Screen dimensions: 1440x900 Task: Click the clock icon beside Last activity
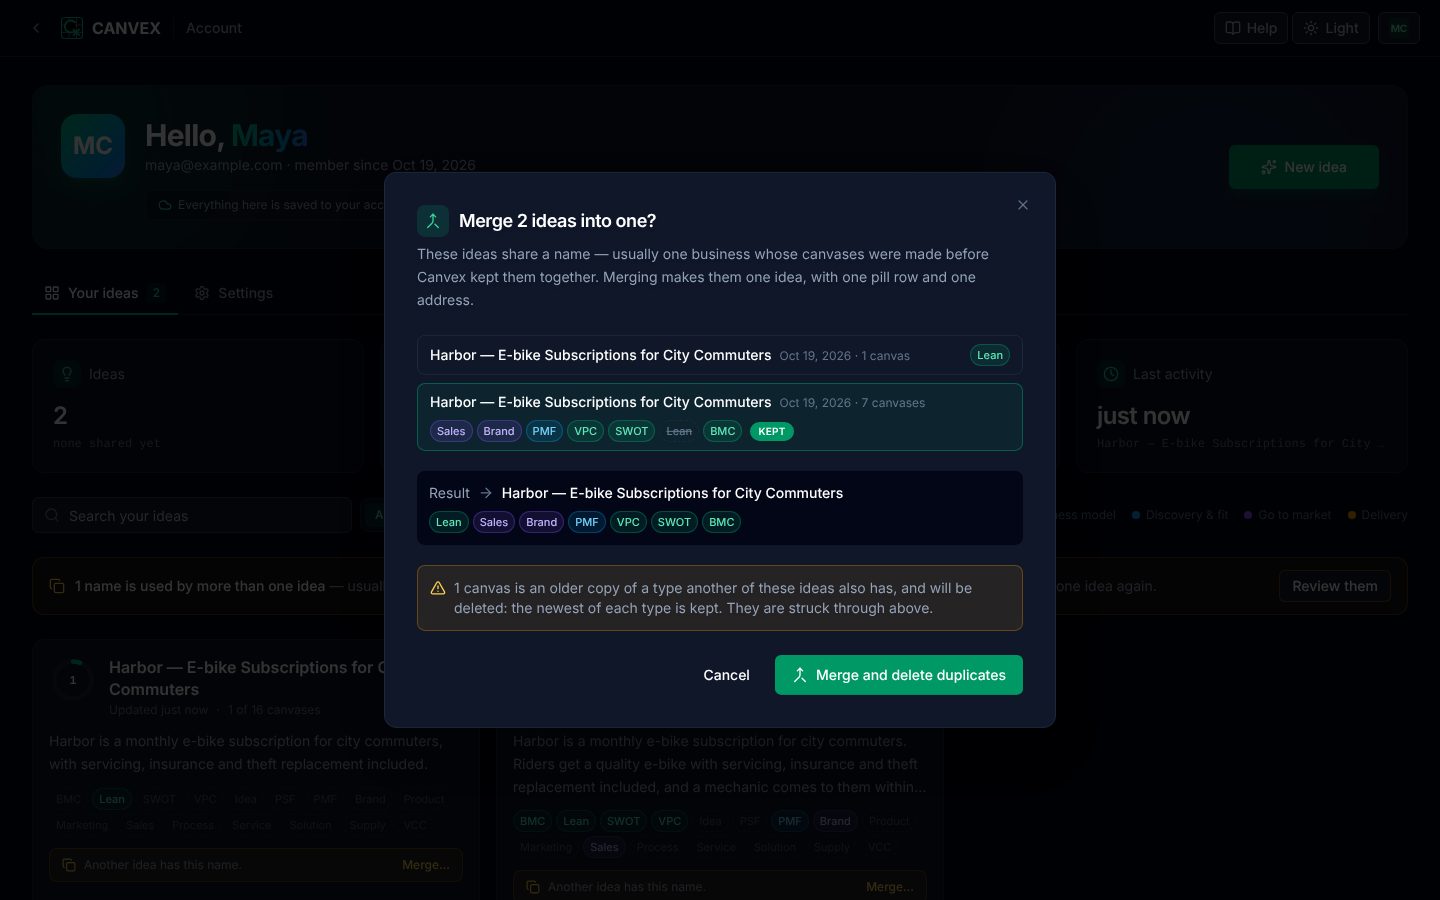pyautogui.click(x=1111, y=374)
